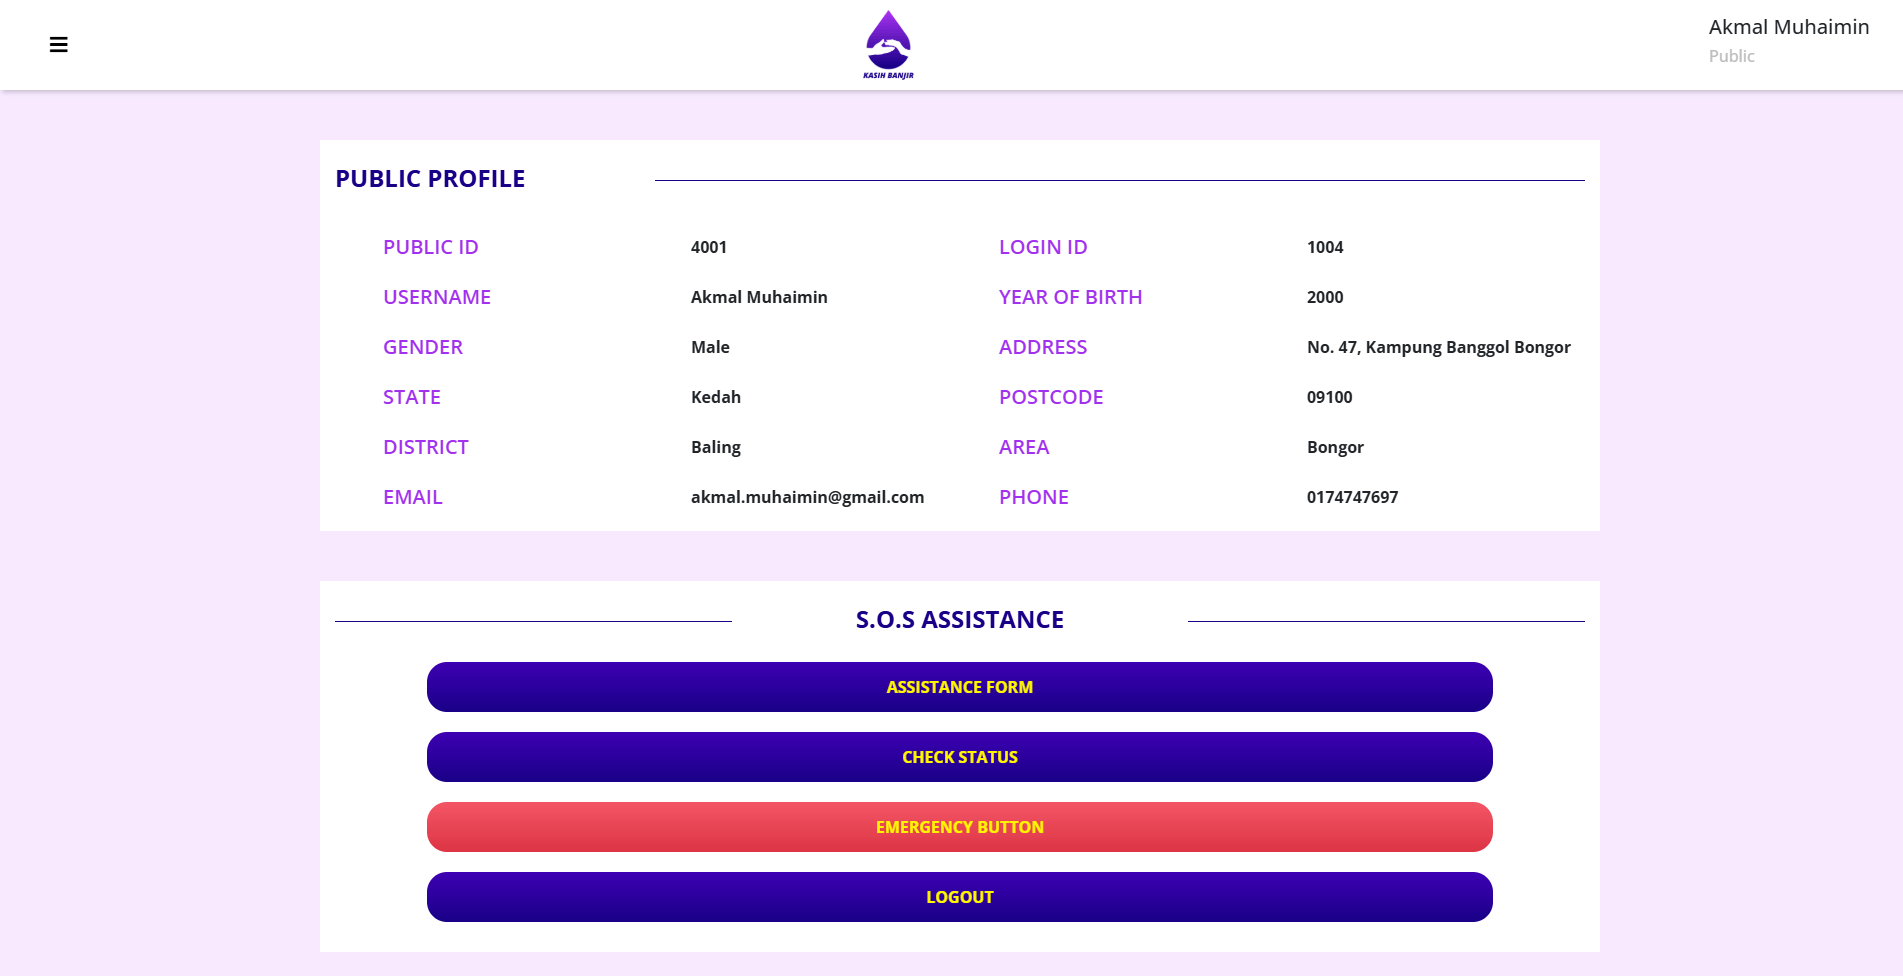1903x976 pixels.
Task: Select the address No. 47, Kampung Banggol Bongor
Action: [1438, 347]
